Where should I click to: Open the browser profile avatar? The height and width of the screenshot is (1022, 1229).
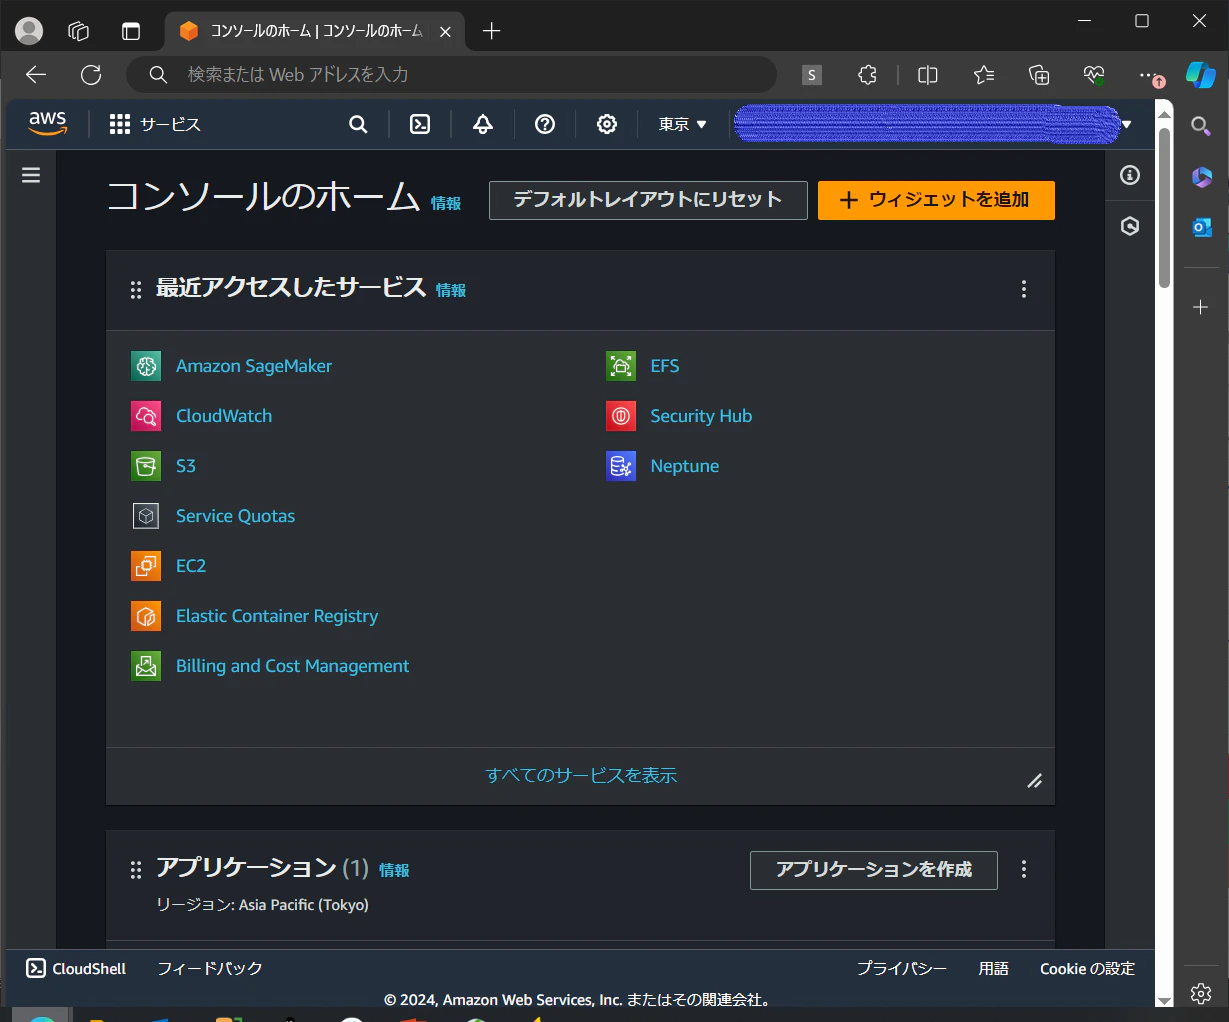click(x=29, y=31)
